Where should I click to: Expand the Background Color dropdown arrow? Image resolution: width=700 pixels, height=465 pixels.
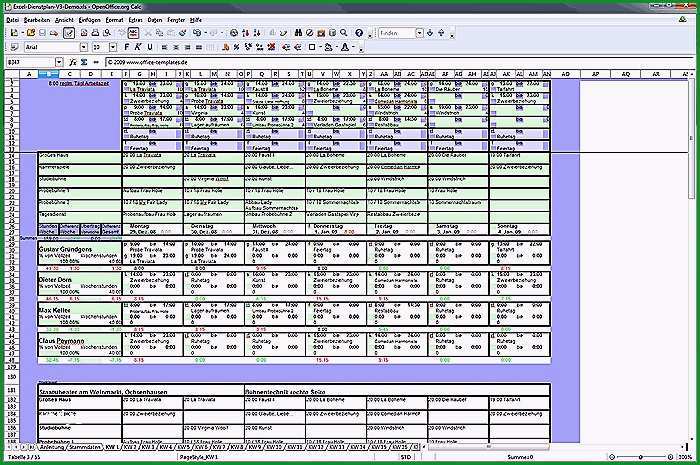click(x=336, y=47)
